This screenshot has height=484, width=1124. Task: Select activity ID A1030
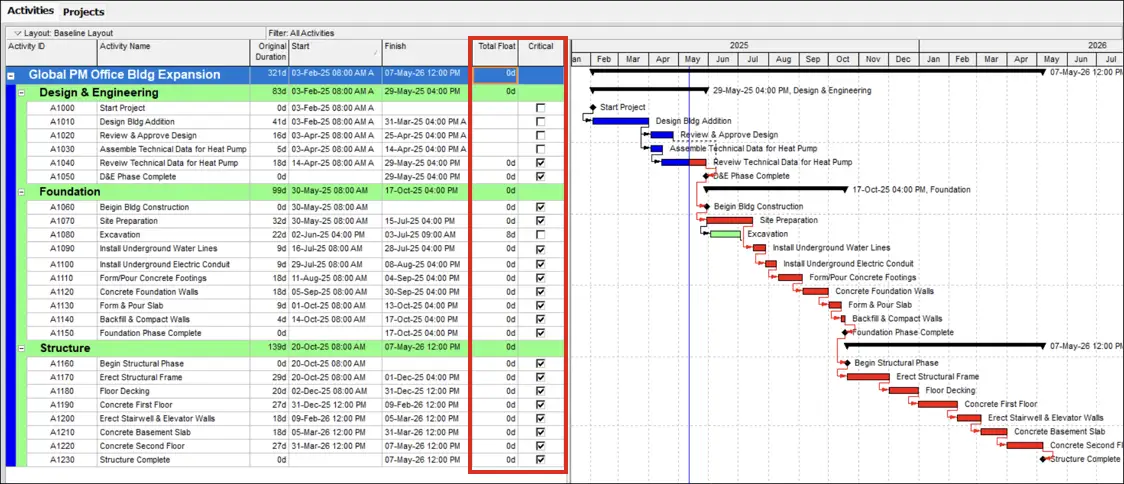coord(62,149)
